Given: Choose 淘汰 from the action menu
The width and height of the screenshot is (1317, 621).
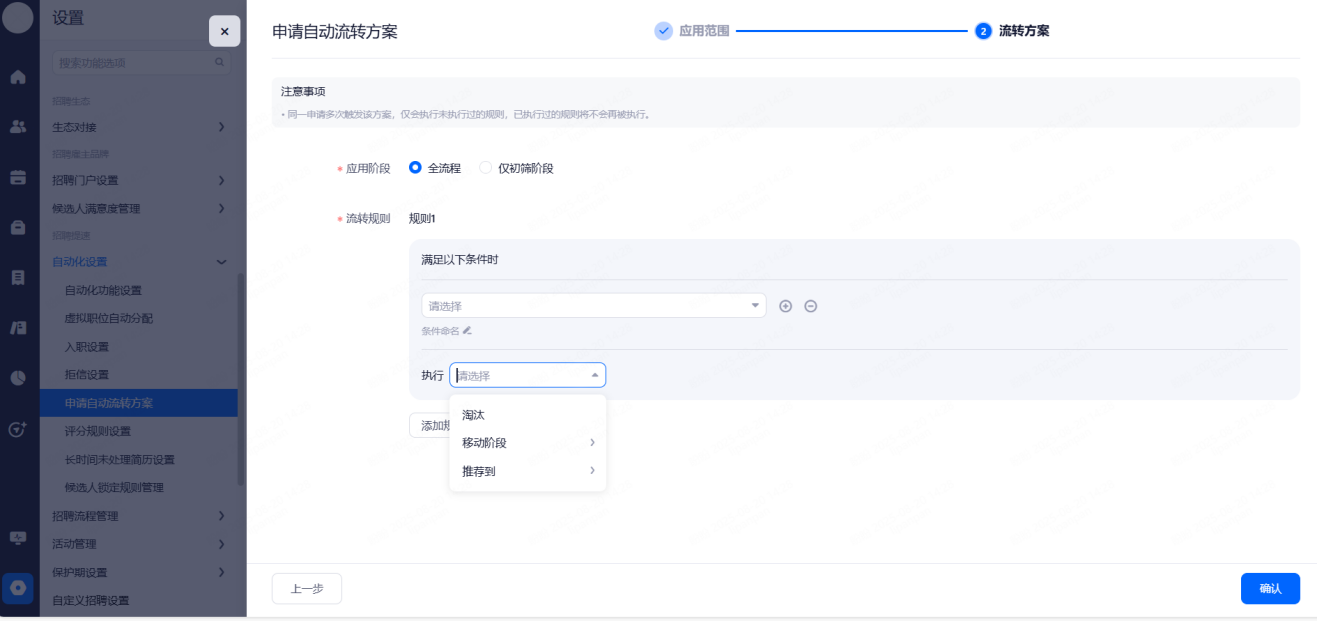Looking at the screenshot, I should (x=474, y=415).
